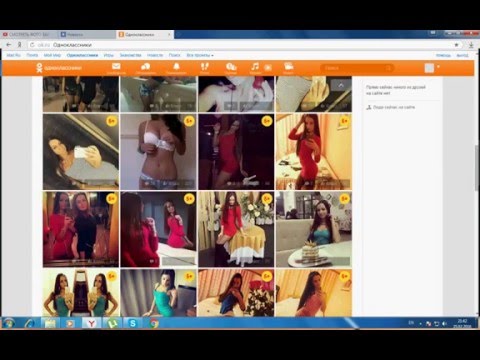Open 'Поиск' link in Mail.Ru bar
This screenshot has width=480, height=360.
tap(175, 55)
